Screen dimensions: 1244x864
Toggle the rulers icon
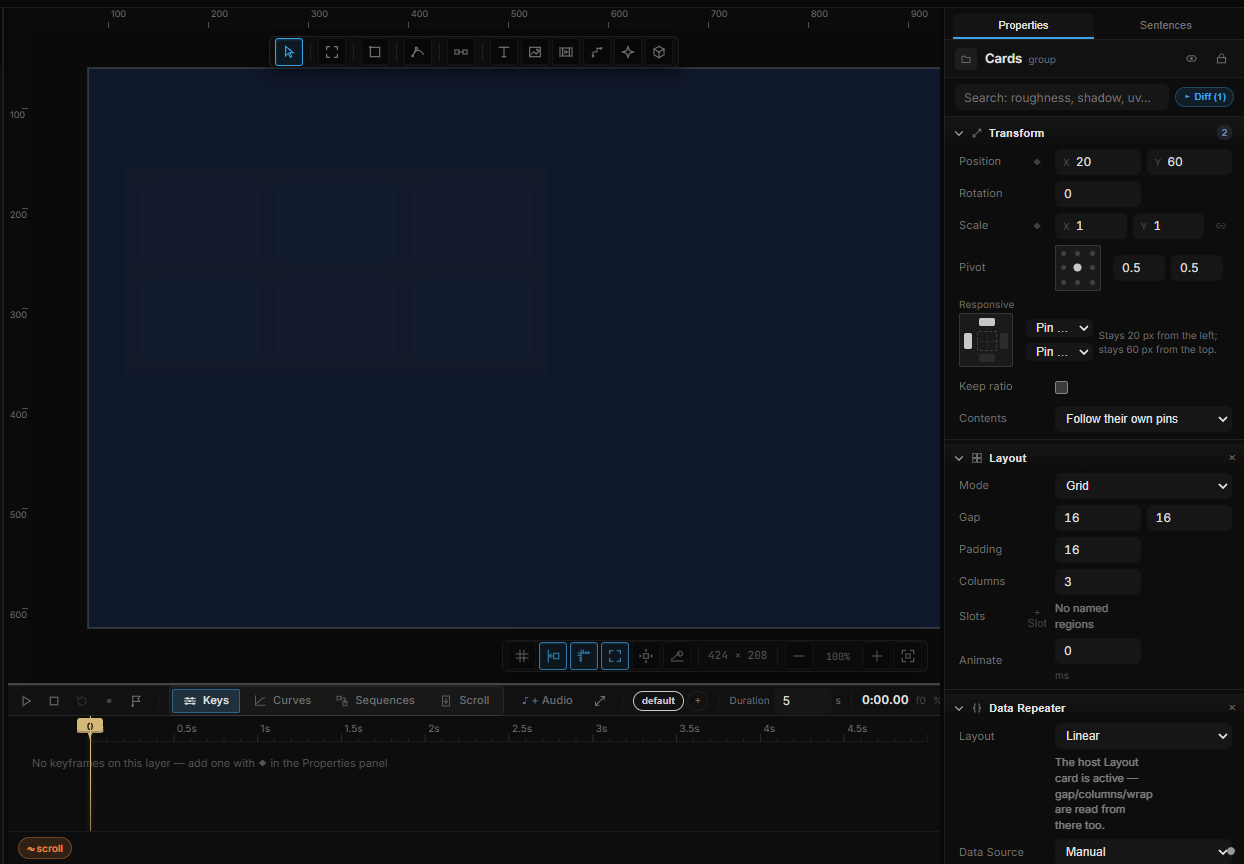(x=584, y=656)
